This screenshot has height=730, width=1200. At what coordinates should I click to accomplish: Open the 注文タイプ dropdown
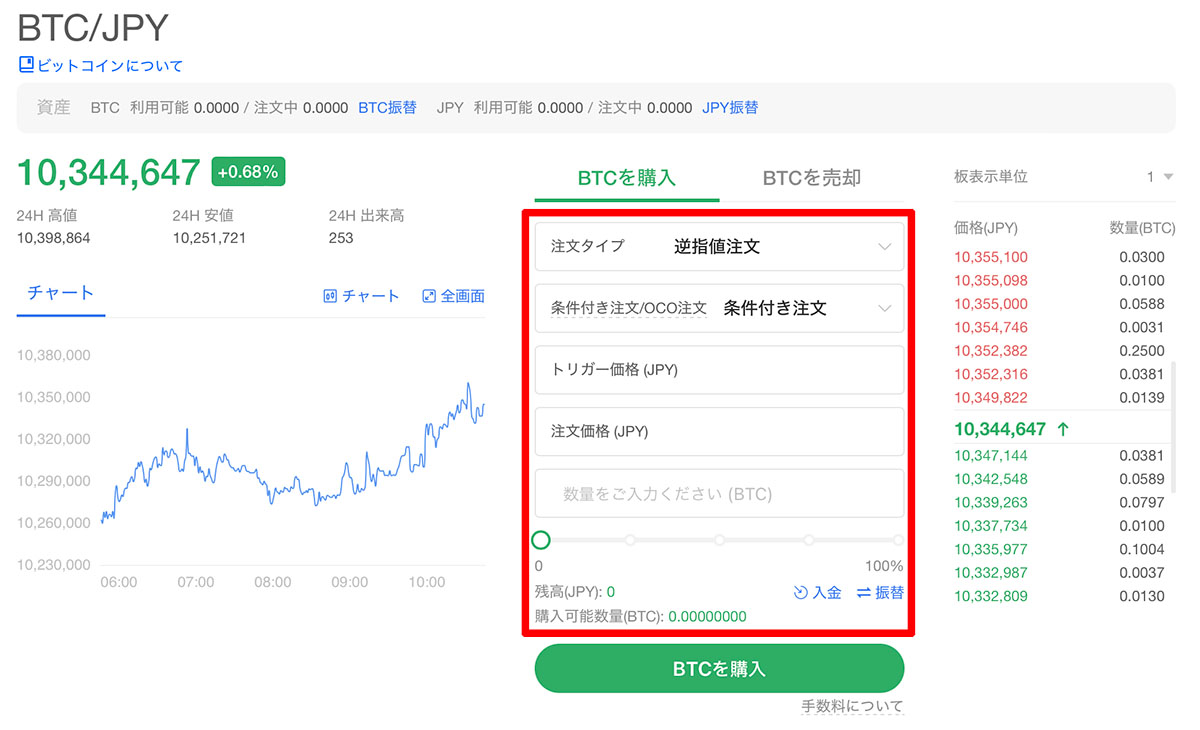720,246
